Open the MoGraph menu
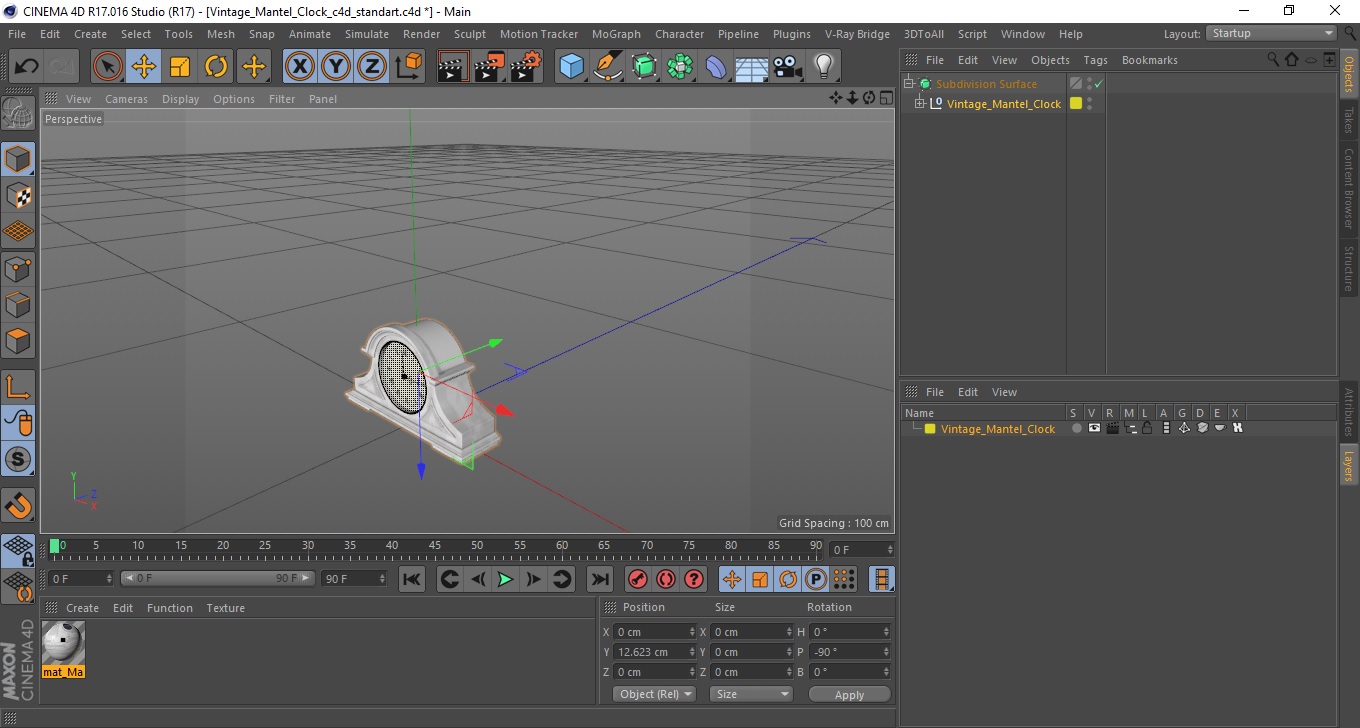1360x728 pixels. tap(616, 34)
